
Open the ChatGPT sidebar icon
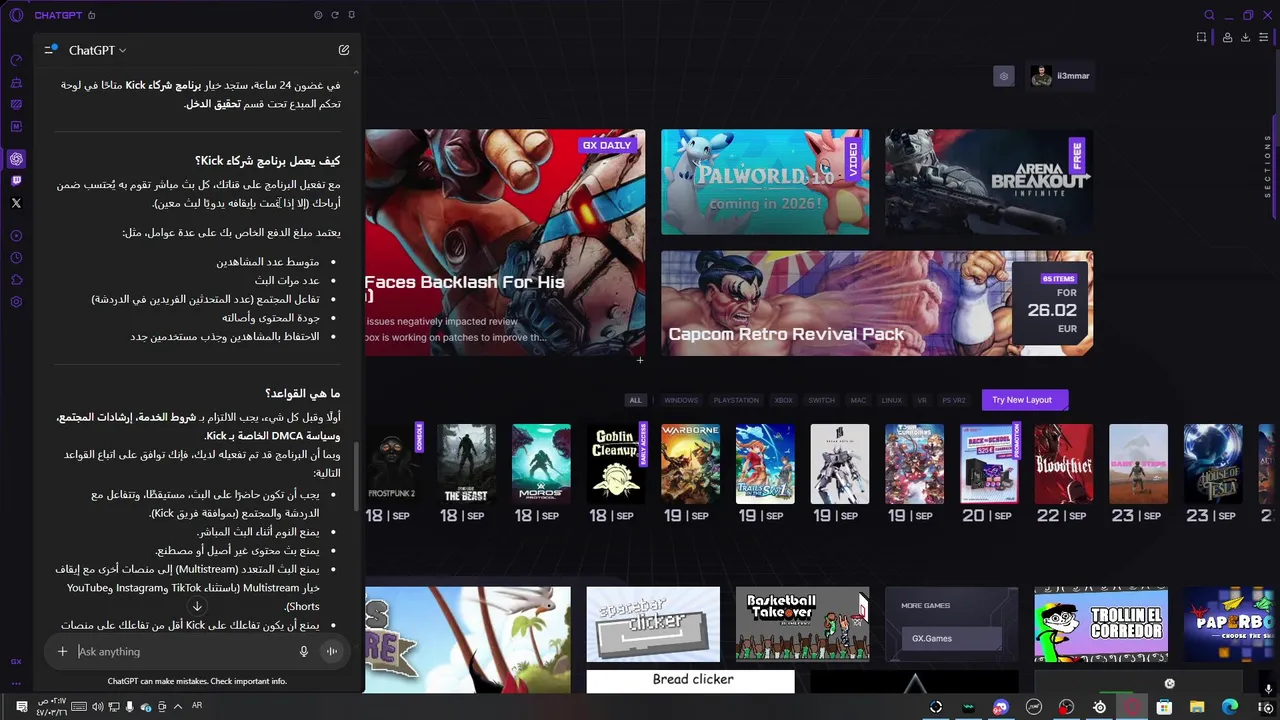click(x=16, y=159)
